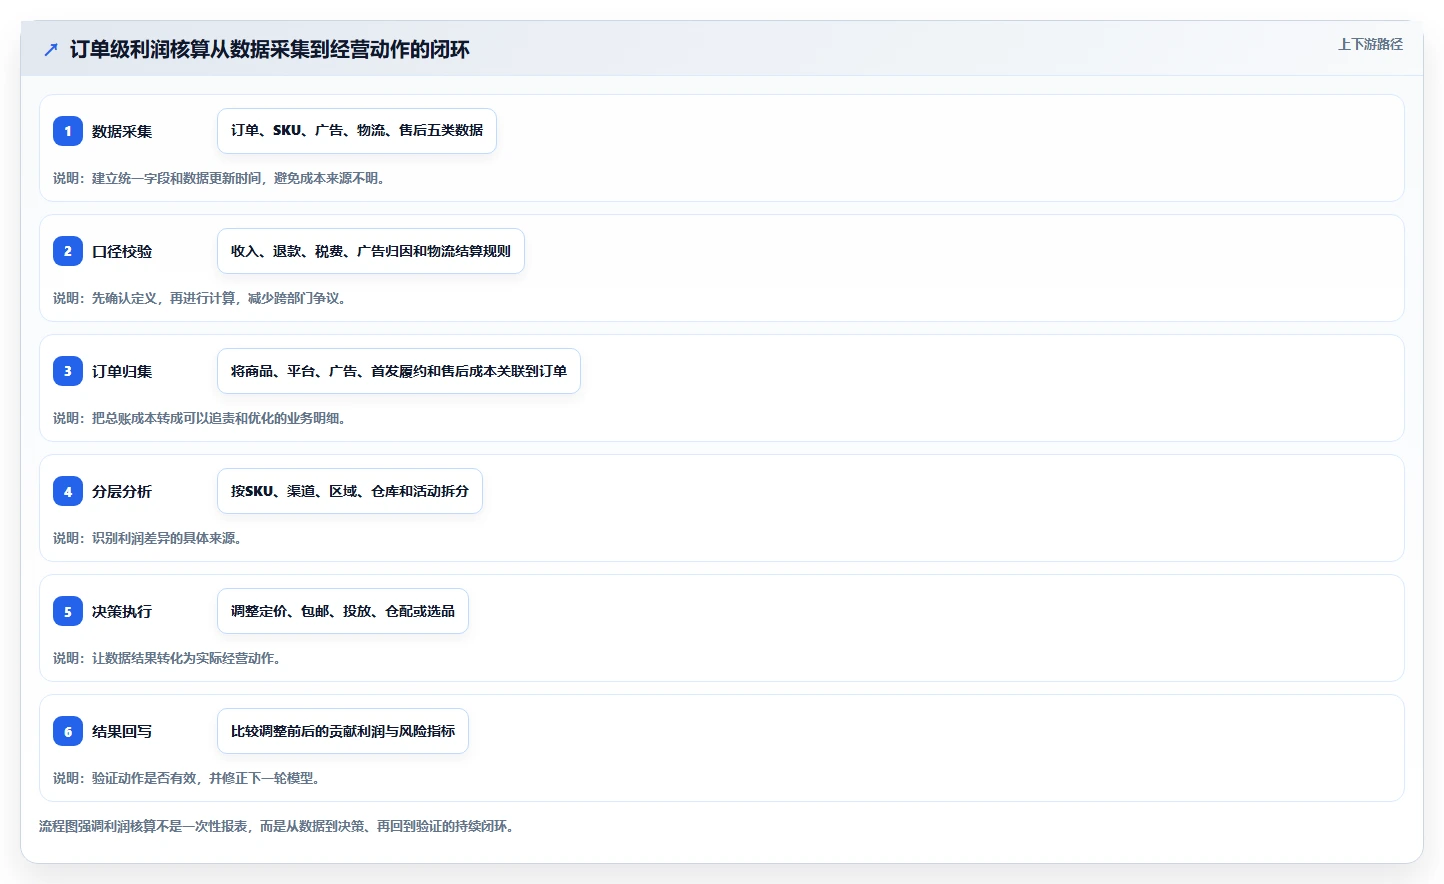The width and height of the screenshot is (1444, 884).
Task: Select the 决策执行 step label
Action: pyautogui.click(x=122, y=611)
